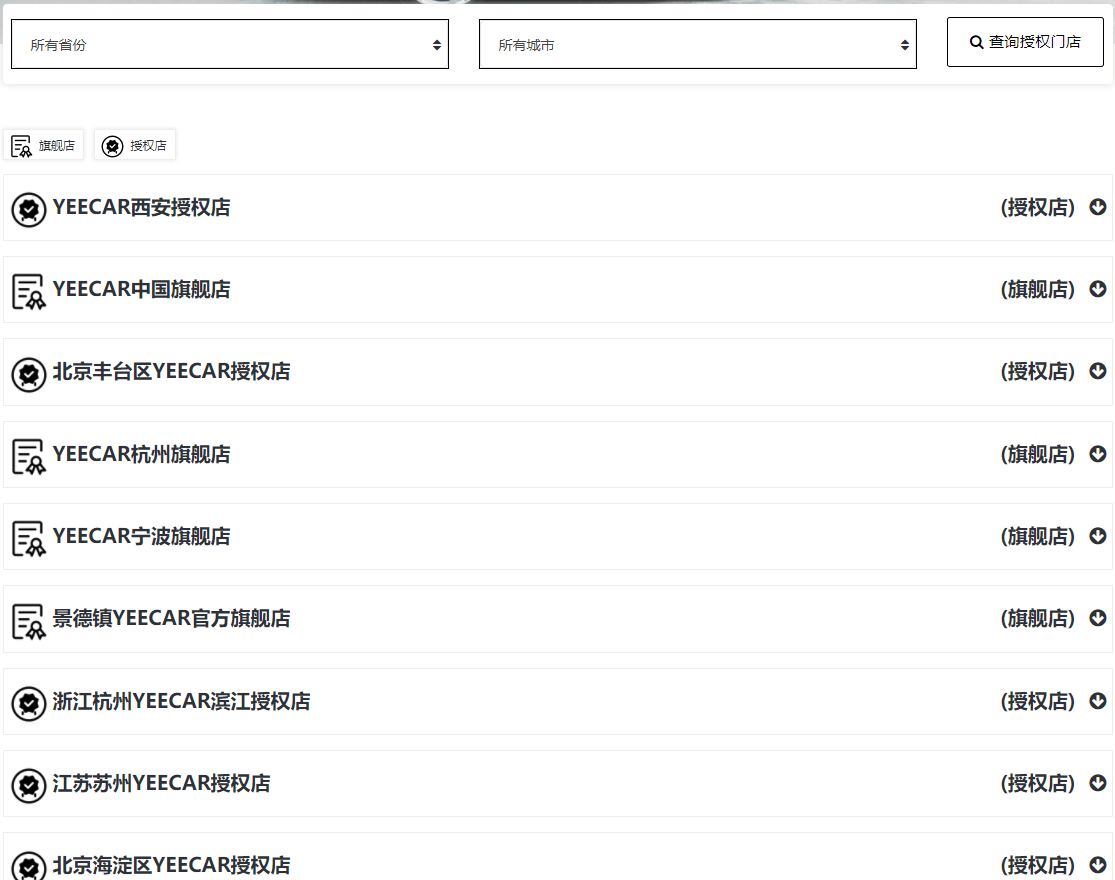Screen dimensions: 1115x880
Task: Click badge icon beside 浙江杭州YEECAR滨江授权店
Action: (x=29, y=704)
